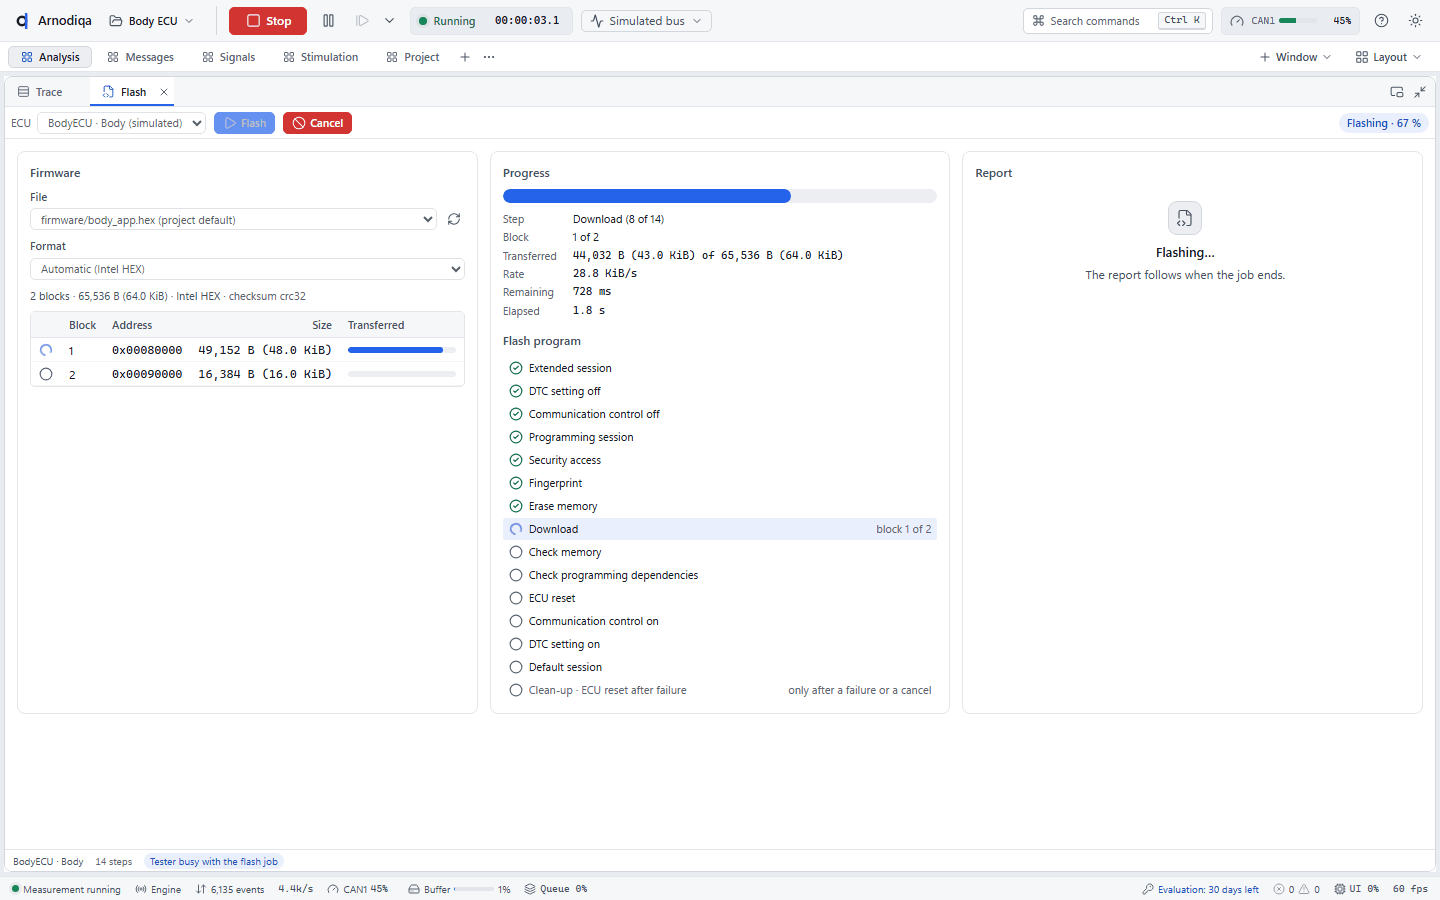Collapse the panel with shrink arrows icon
The width and height of the screenshot is (1440, 900).
(x=1420, y=92)
